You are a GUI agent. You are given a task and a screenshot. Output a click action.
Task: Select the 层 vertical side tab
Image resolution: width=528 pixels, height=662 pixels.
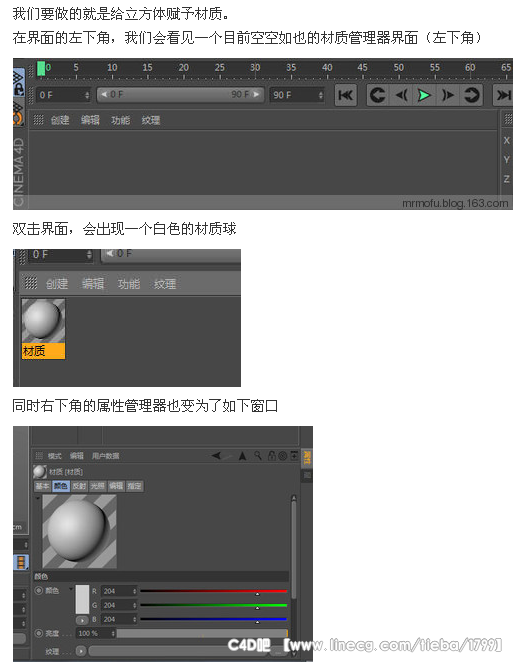coord(307,475)
